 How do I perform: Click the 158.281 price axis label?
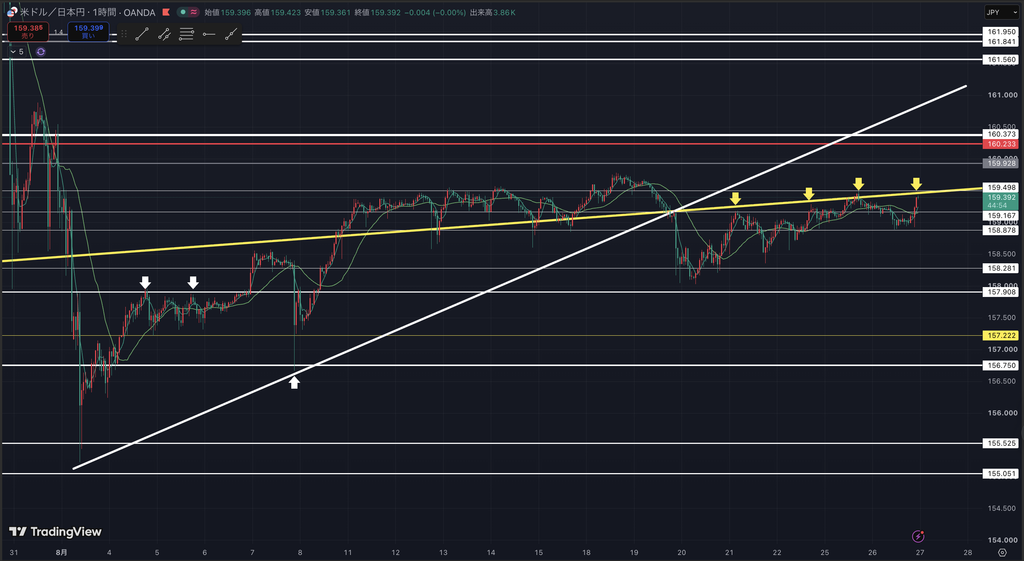point(1001,268)
